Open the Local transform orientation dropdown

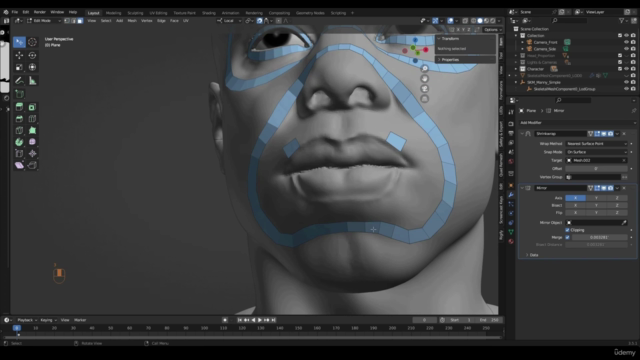click(x=229, y=20)
